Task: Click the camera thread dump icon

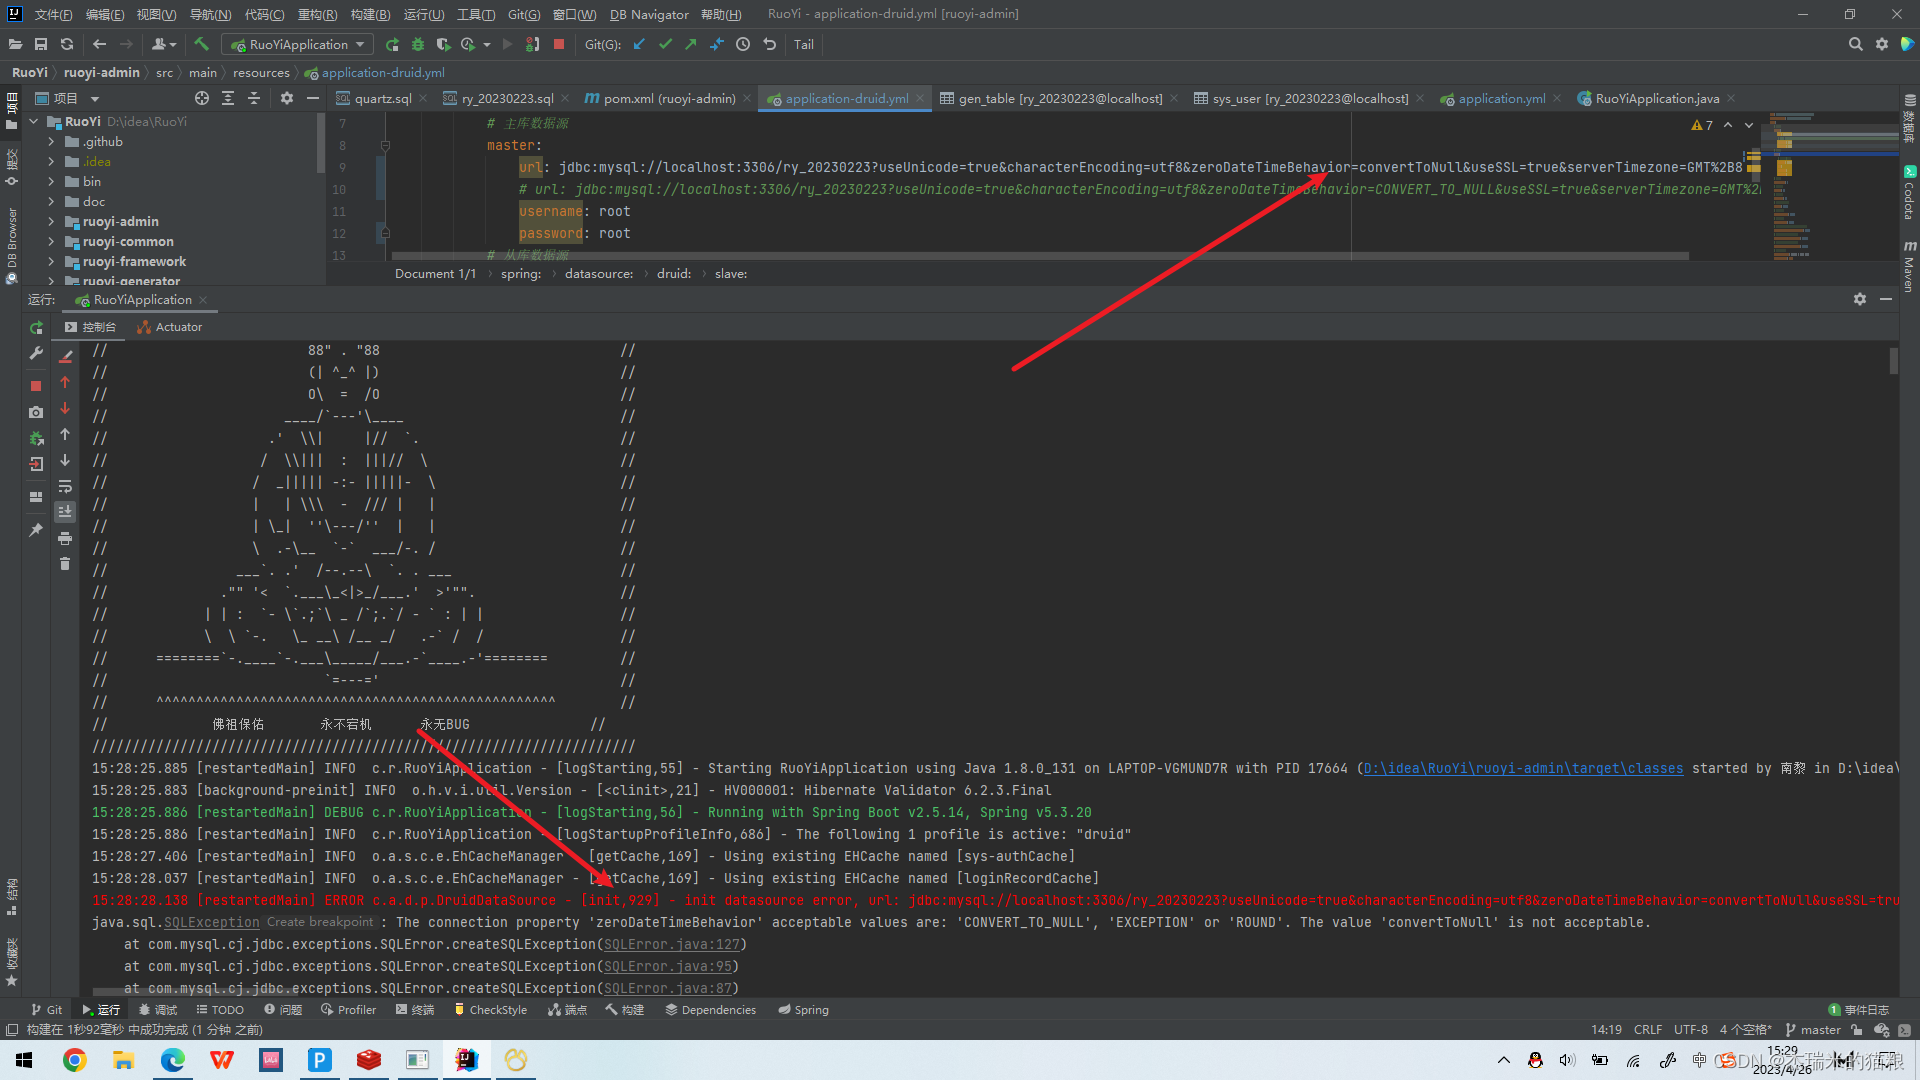Action: click(x=36, y=412)
